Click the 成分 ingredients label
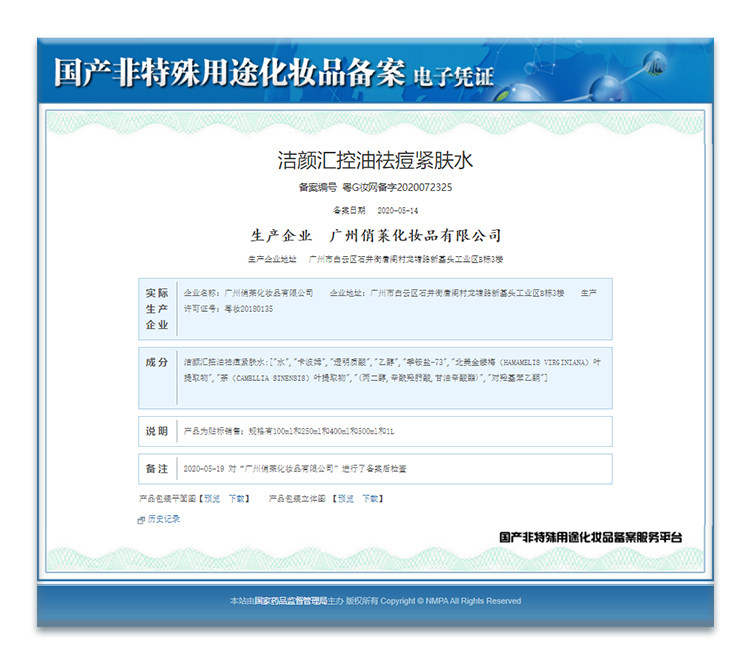The image size is (750, 652). point(157,362)
